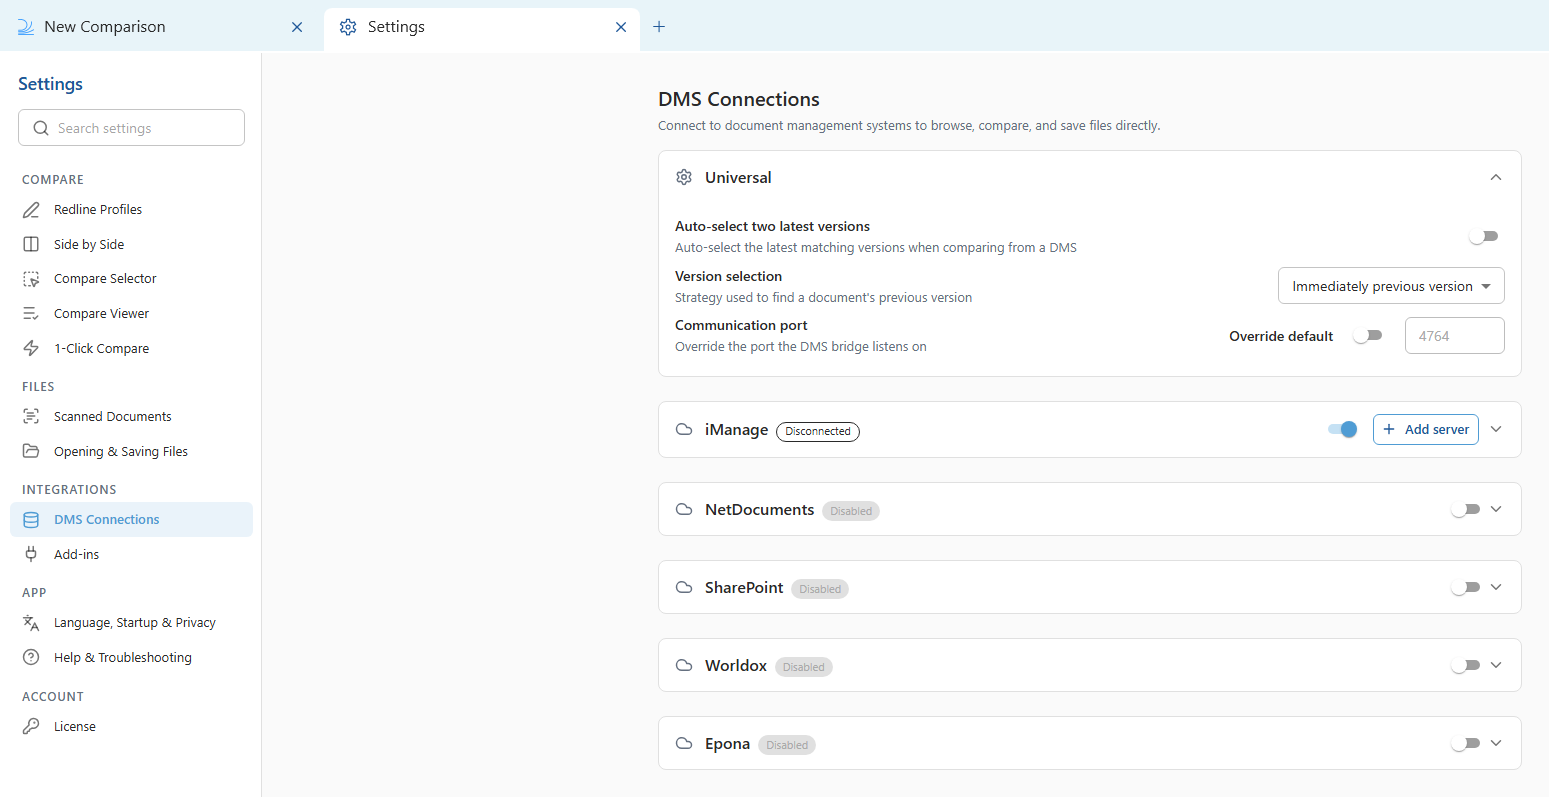Click the NetDocuments Disabled badge
This screenshot has height=797, width=1549.
851,511
